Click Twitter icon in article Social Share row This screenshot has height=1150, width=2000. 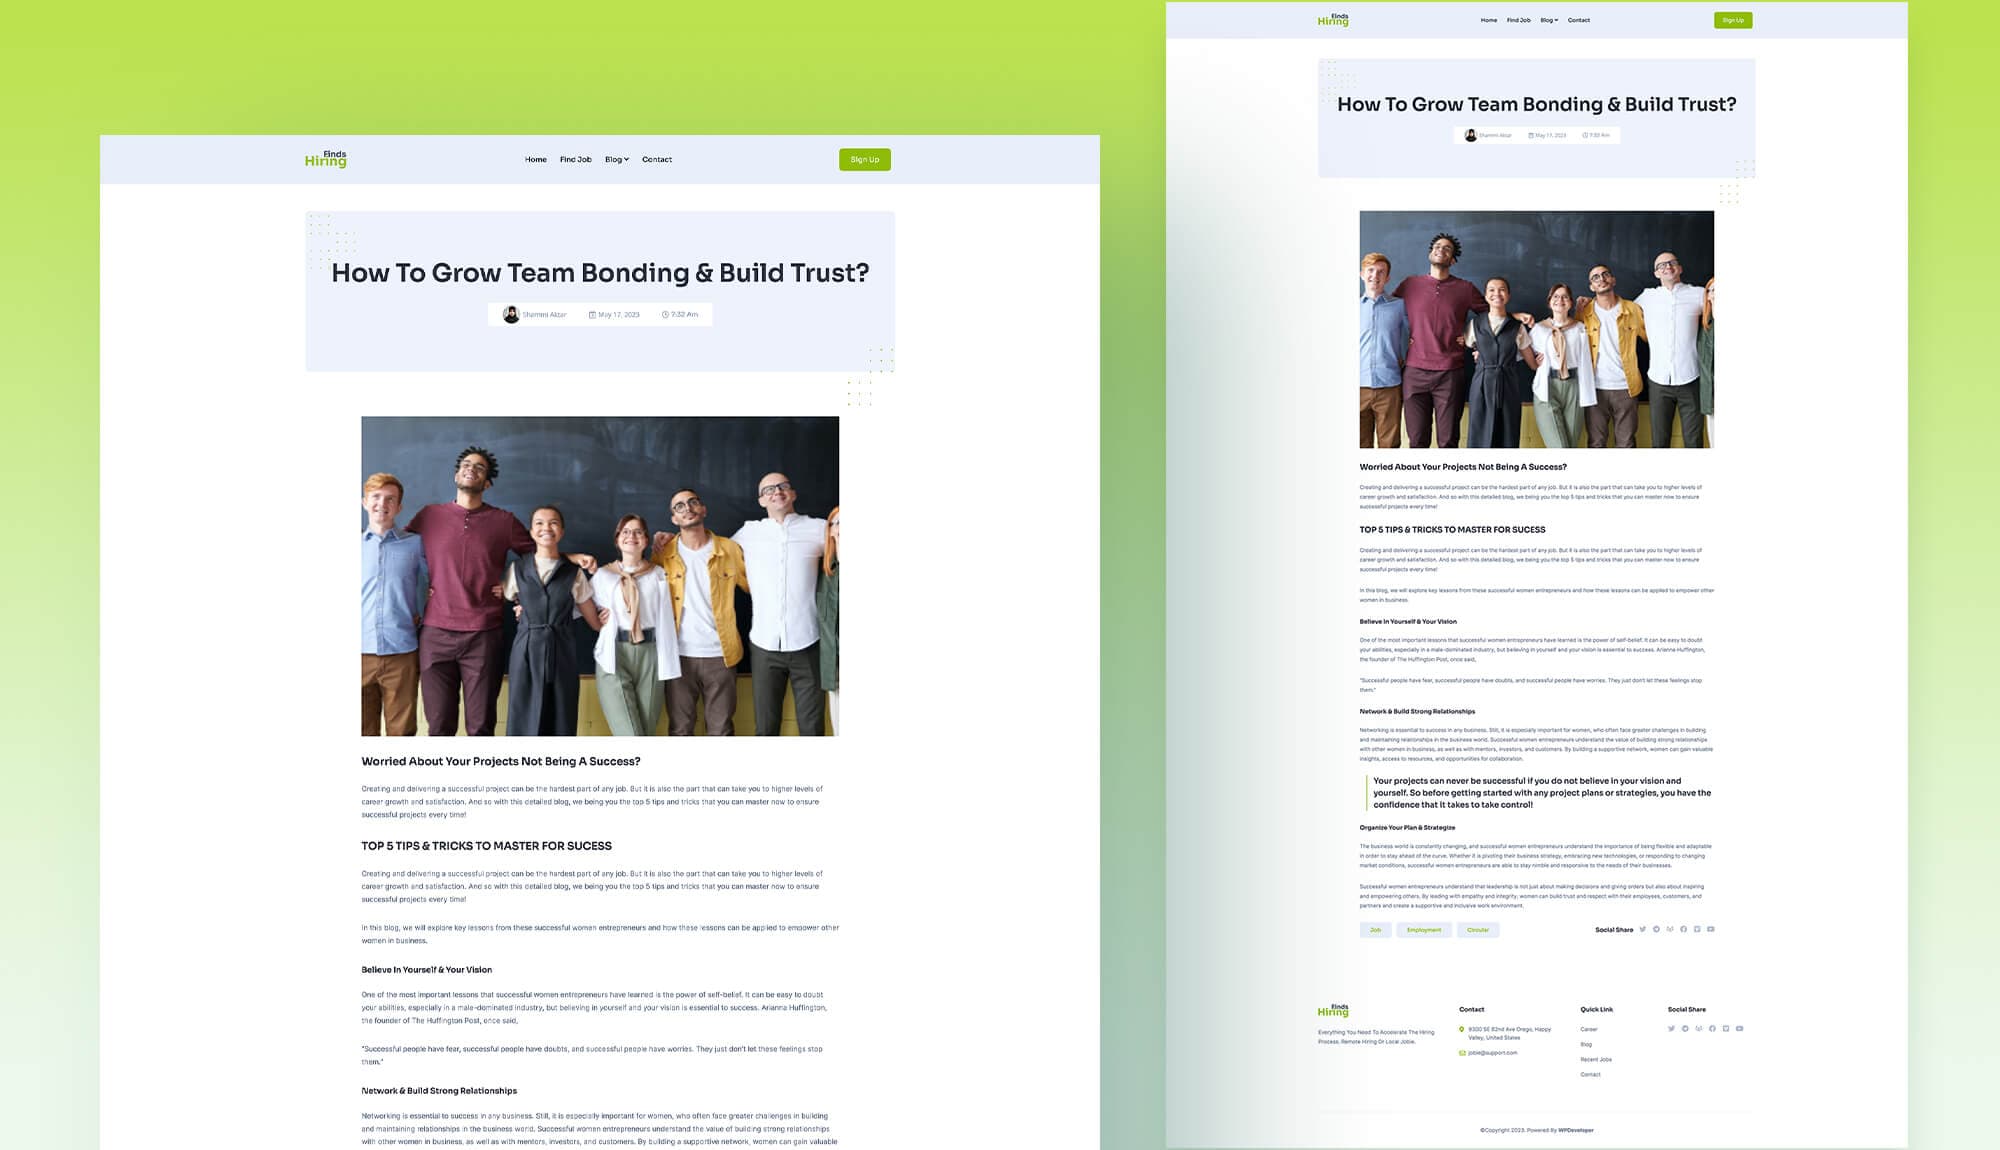(x=1642, y=929)
